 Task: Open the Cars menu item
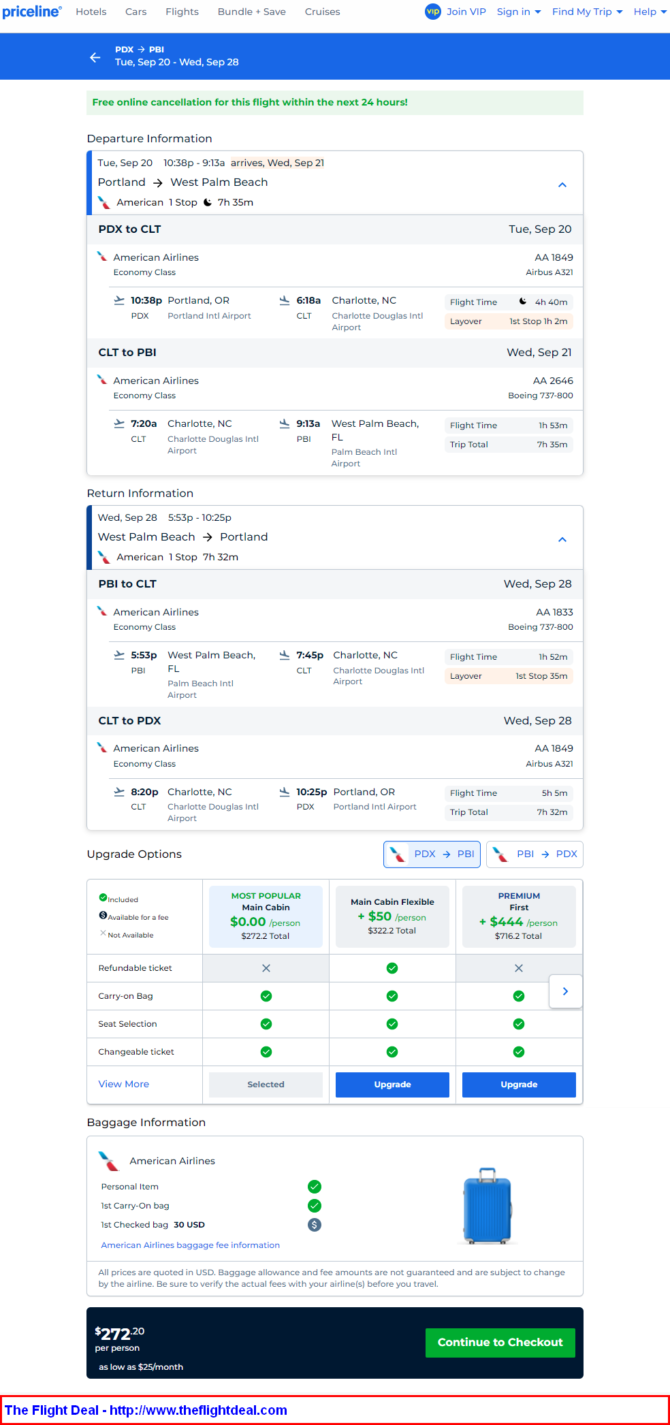tap(136, 12)
